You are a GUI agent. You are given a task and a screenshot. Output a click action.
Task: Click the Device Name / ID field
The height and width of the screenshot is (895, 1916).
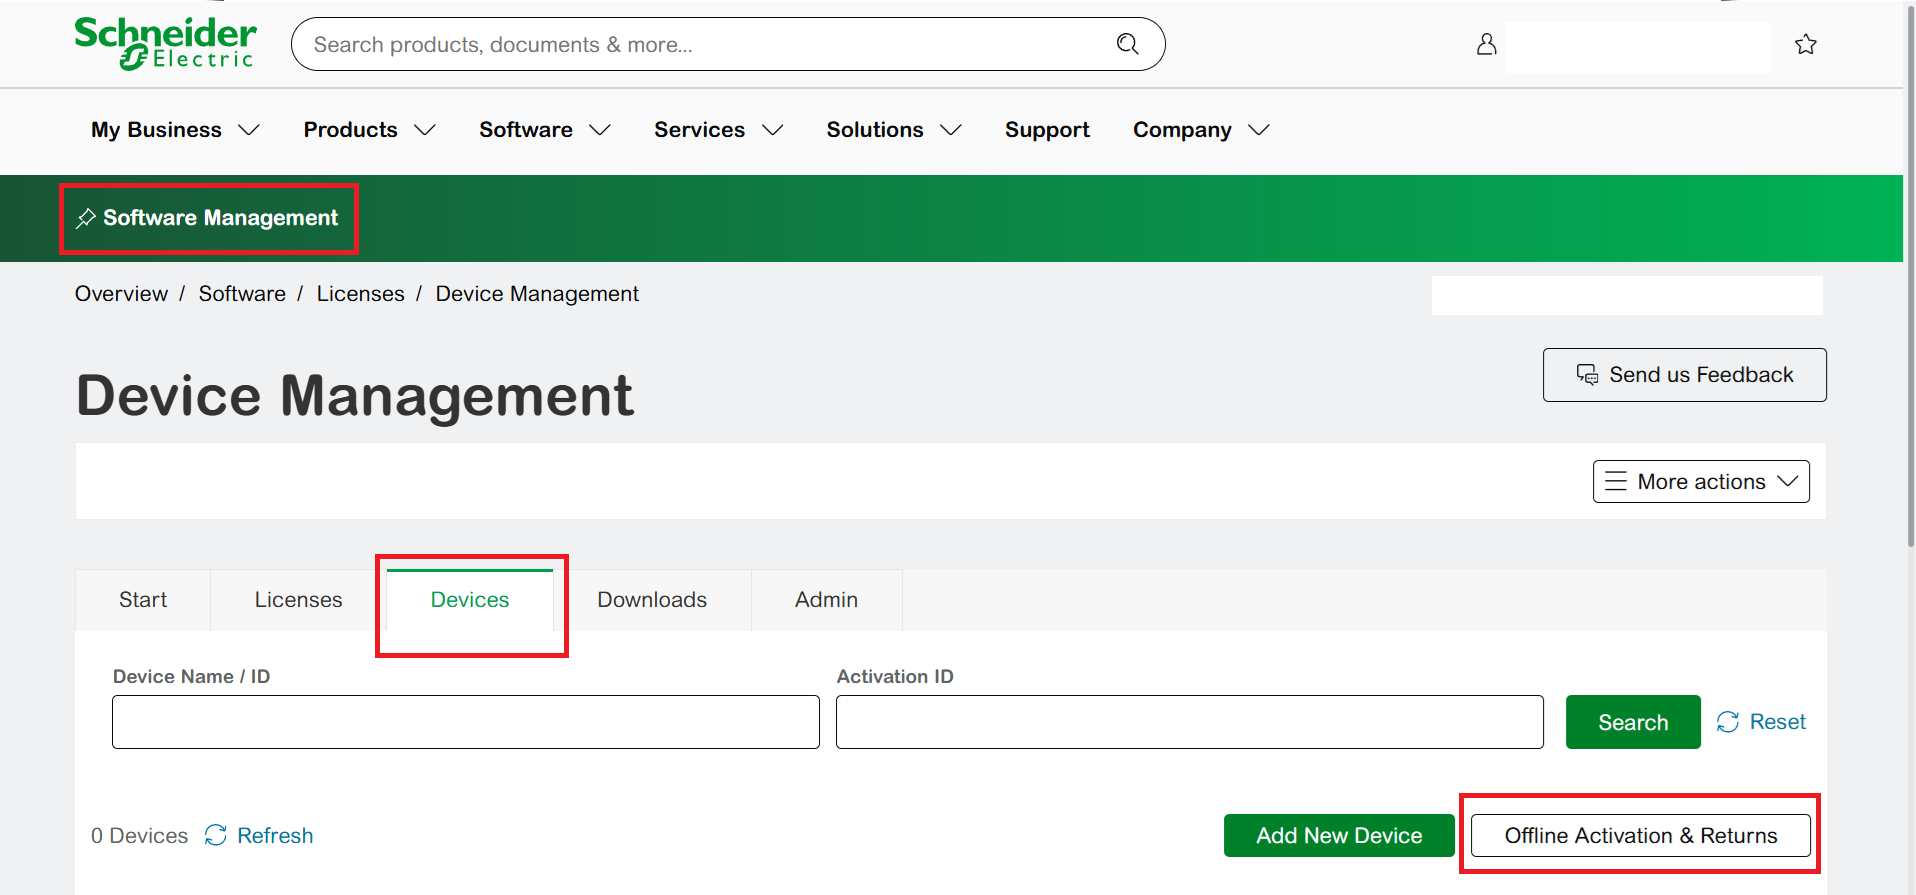coord(466,722)
